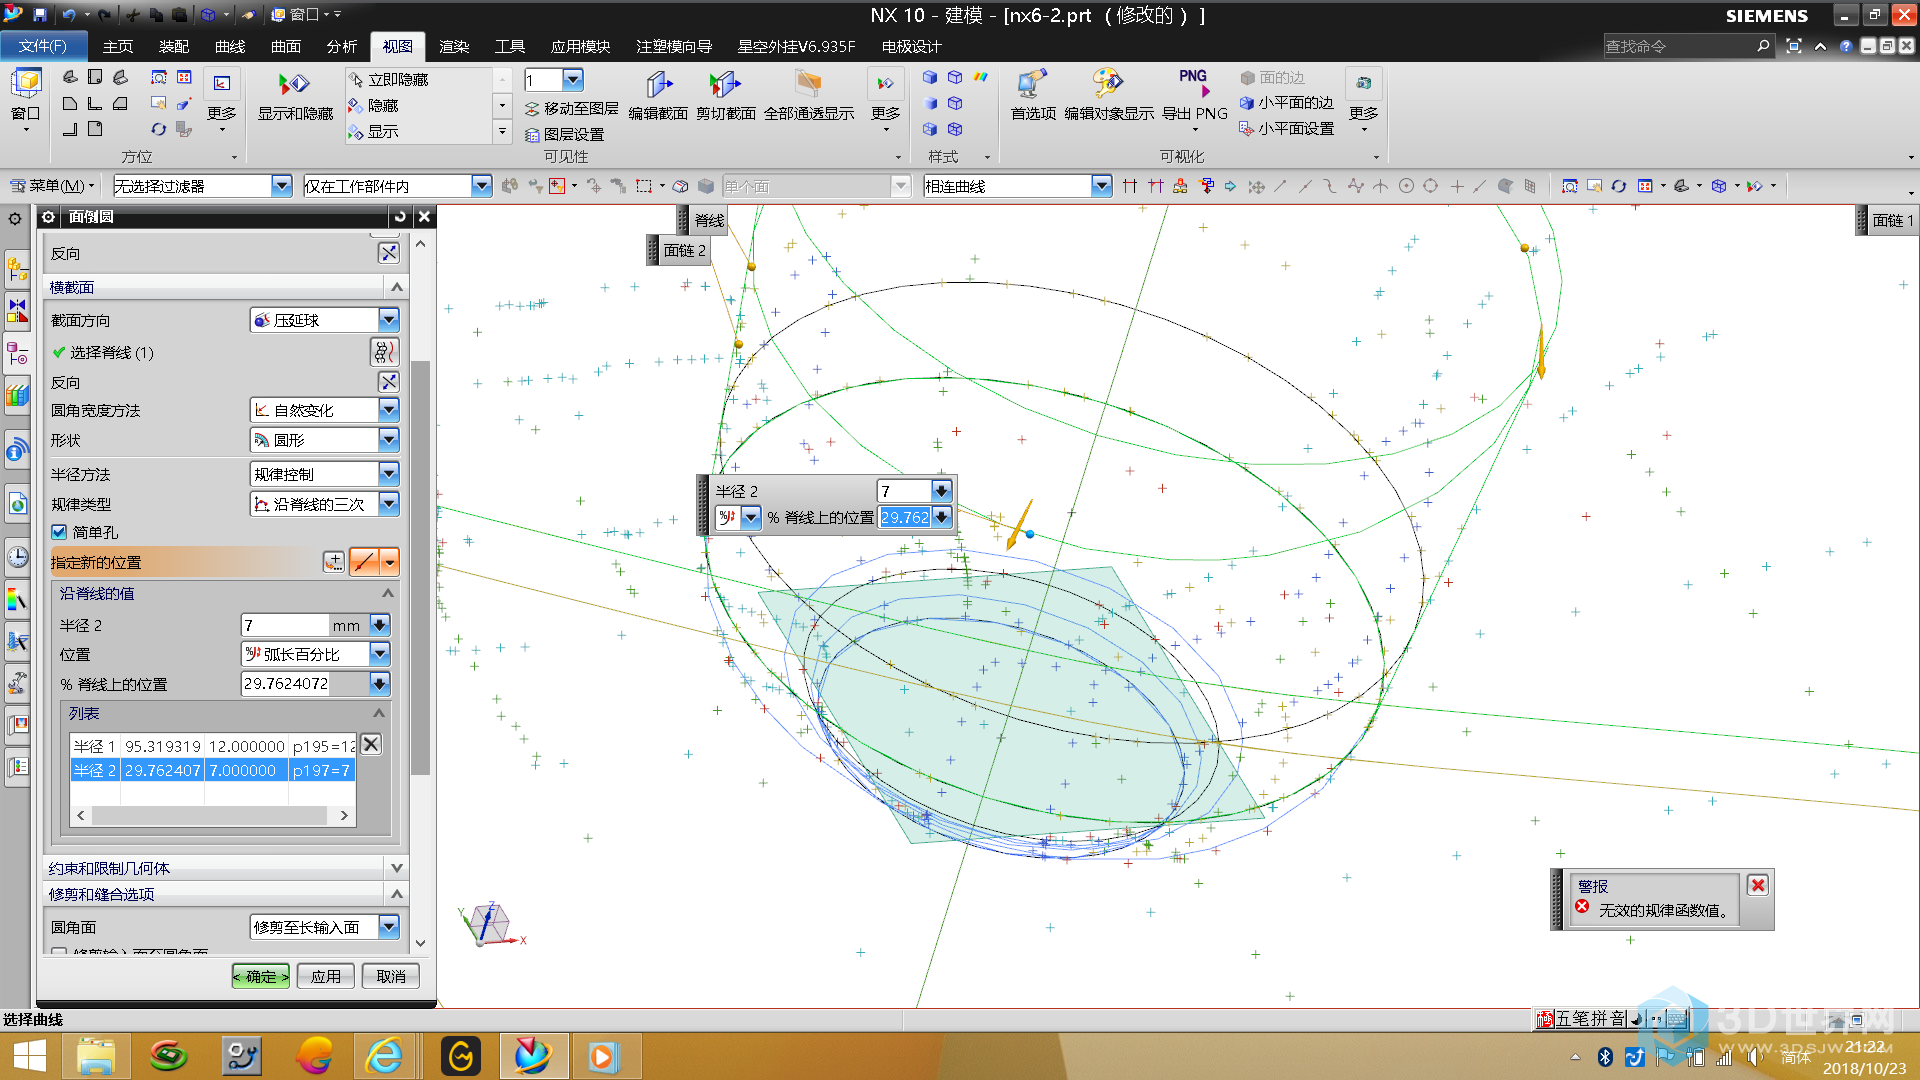Click the work layer number field
Screen dimensions: 1920x1080
coord(542,80)
